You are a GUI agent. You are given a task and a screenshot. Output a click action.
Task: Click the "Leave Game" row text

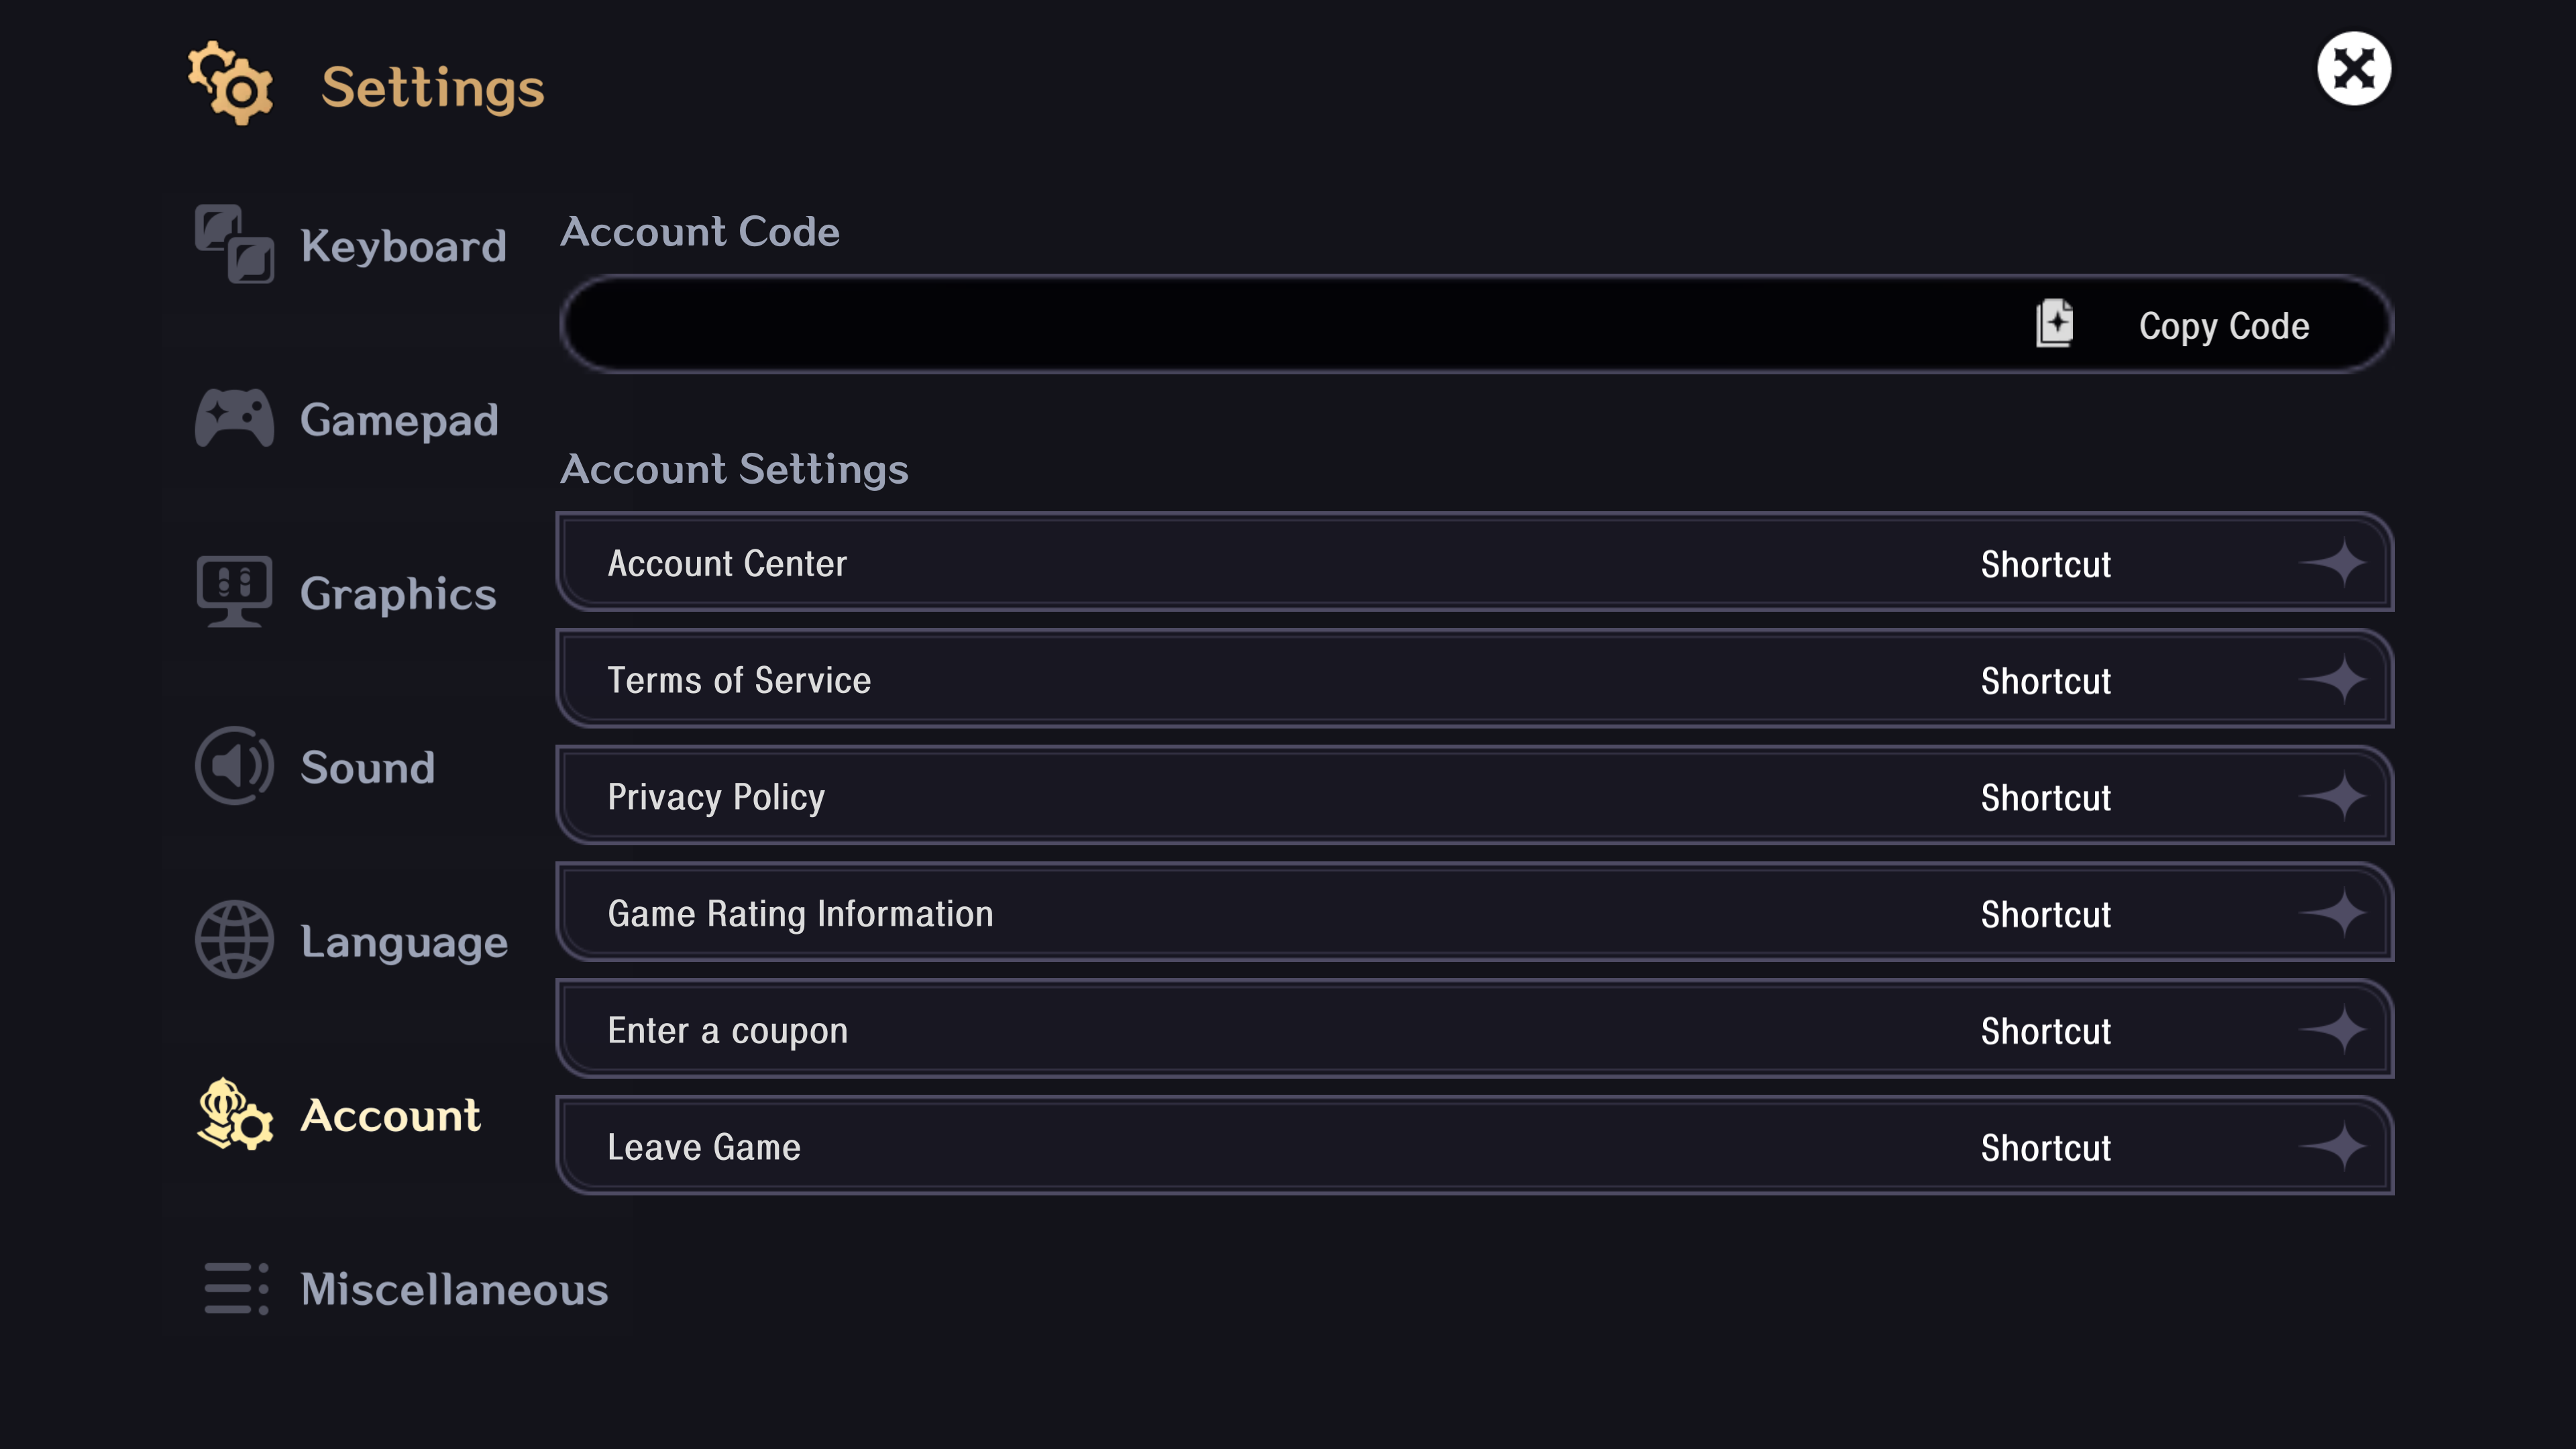(x=704, y=1147)
